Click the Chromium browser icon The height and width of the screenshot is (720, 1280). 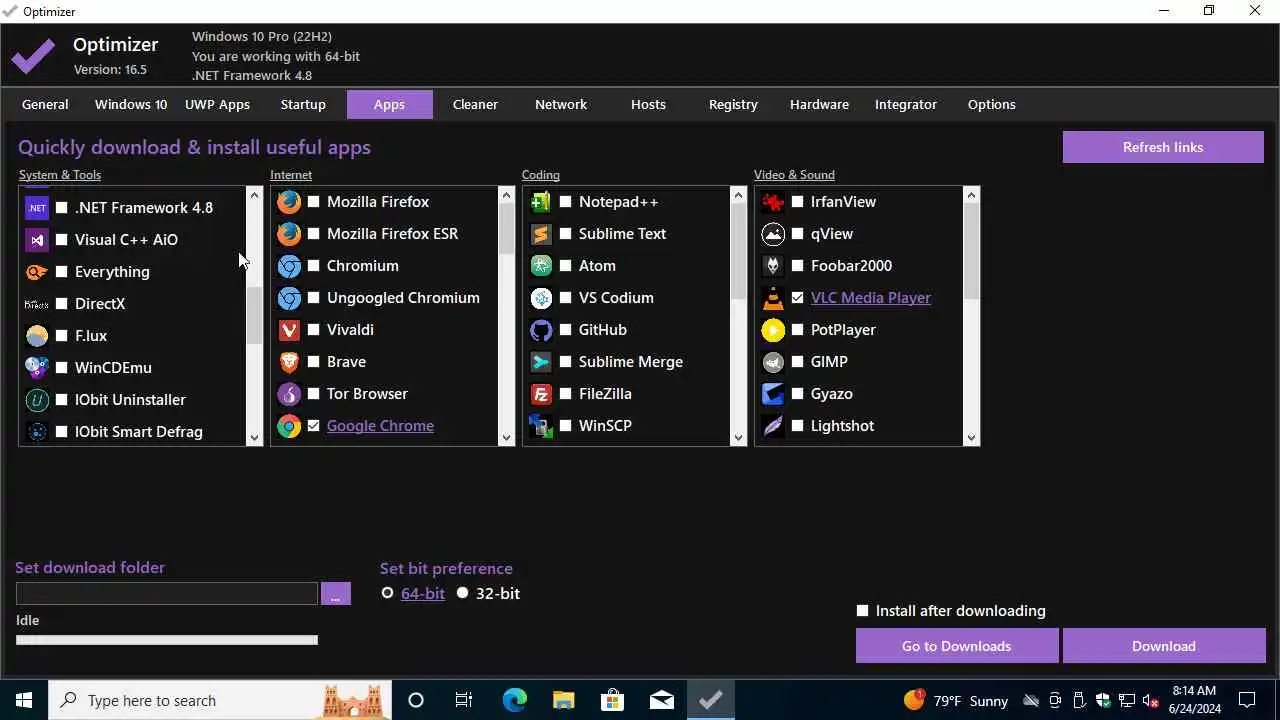point(289,266)
